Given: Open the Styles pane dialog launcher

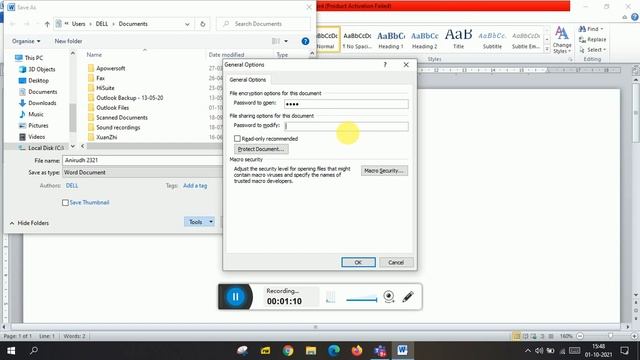Looking at the screenshot, I should point(570,60).
